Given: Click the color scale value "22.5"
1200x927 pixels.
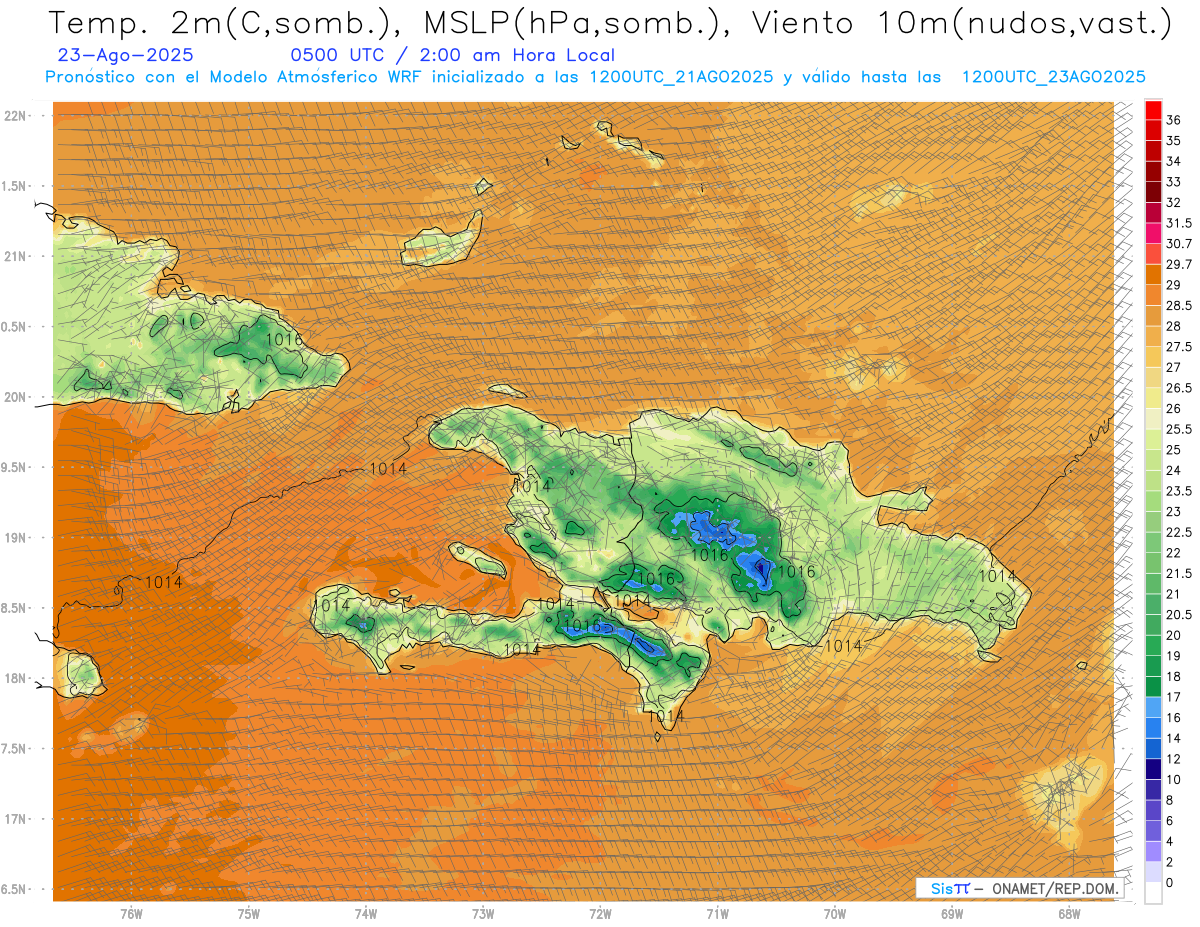Looking at the screenshot, I should click(1179, 532).
